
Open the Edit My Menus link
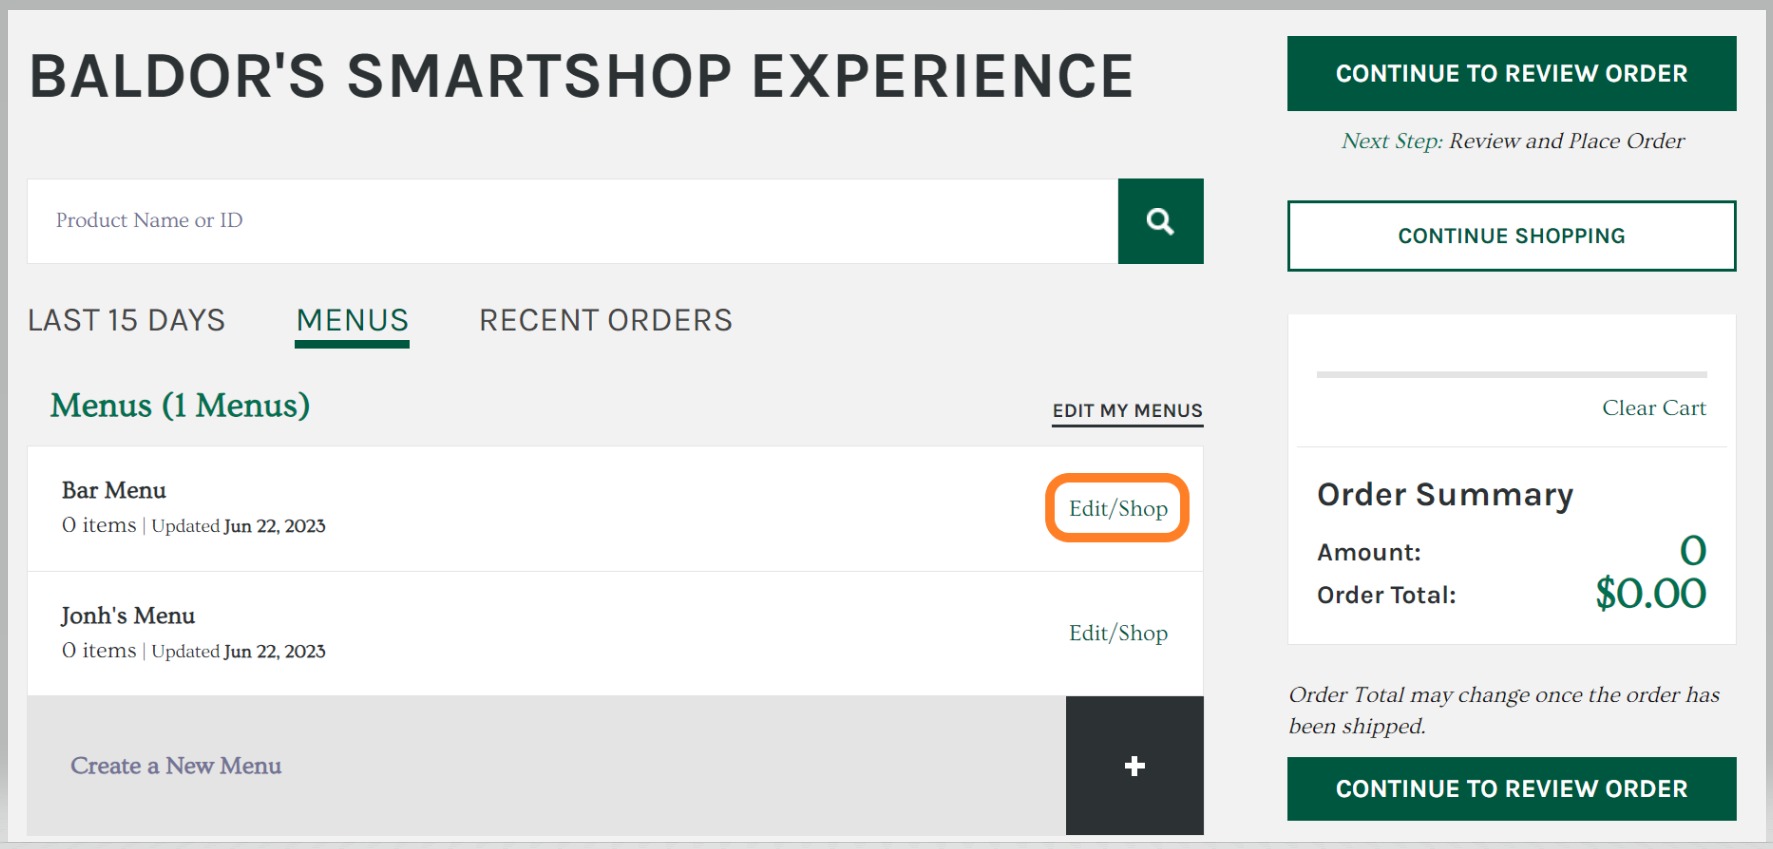pyautogui.click(x=1127, y=411)
